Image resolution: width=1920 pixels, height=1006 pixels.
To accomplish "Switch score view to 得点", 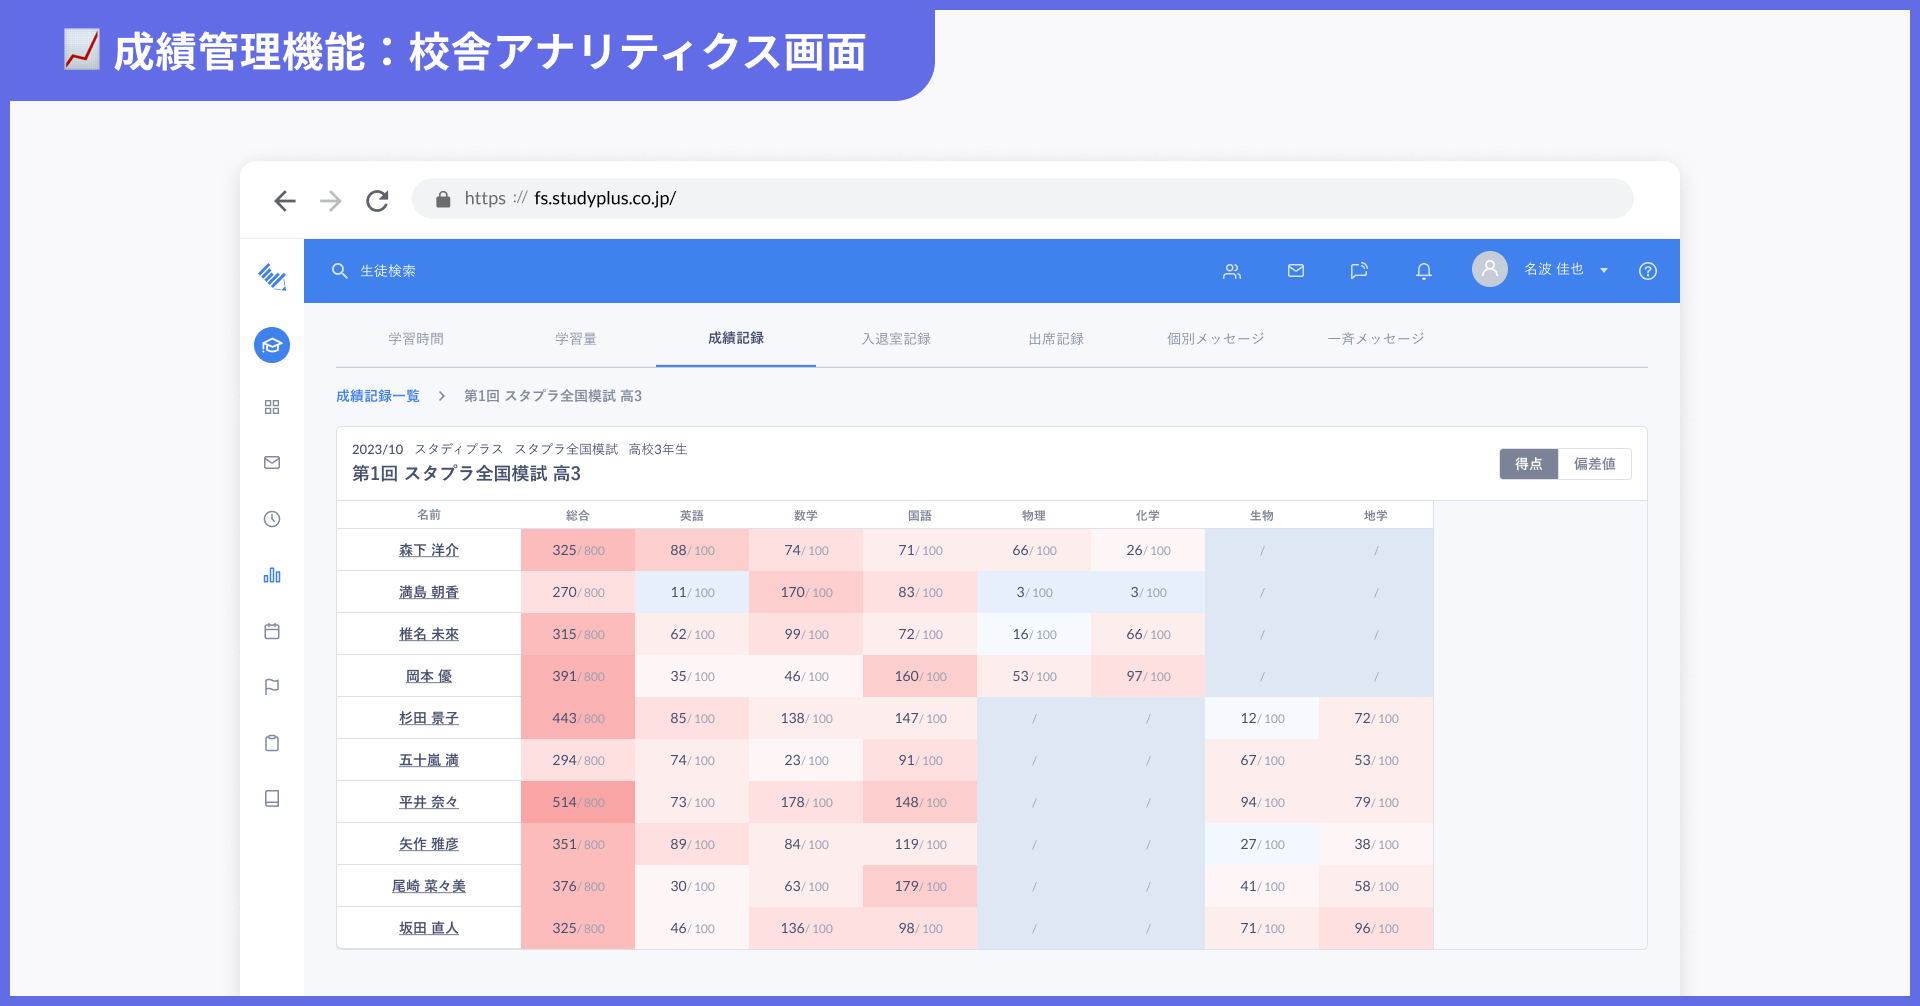I will point(1528,464).
